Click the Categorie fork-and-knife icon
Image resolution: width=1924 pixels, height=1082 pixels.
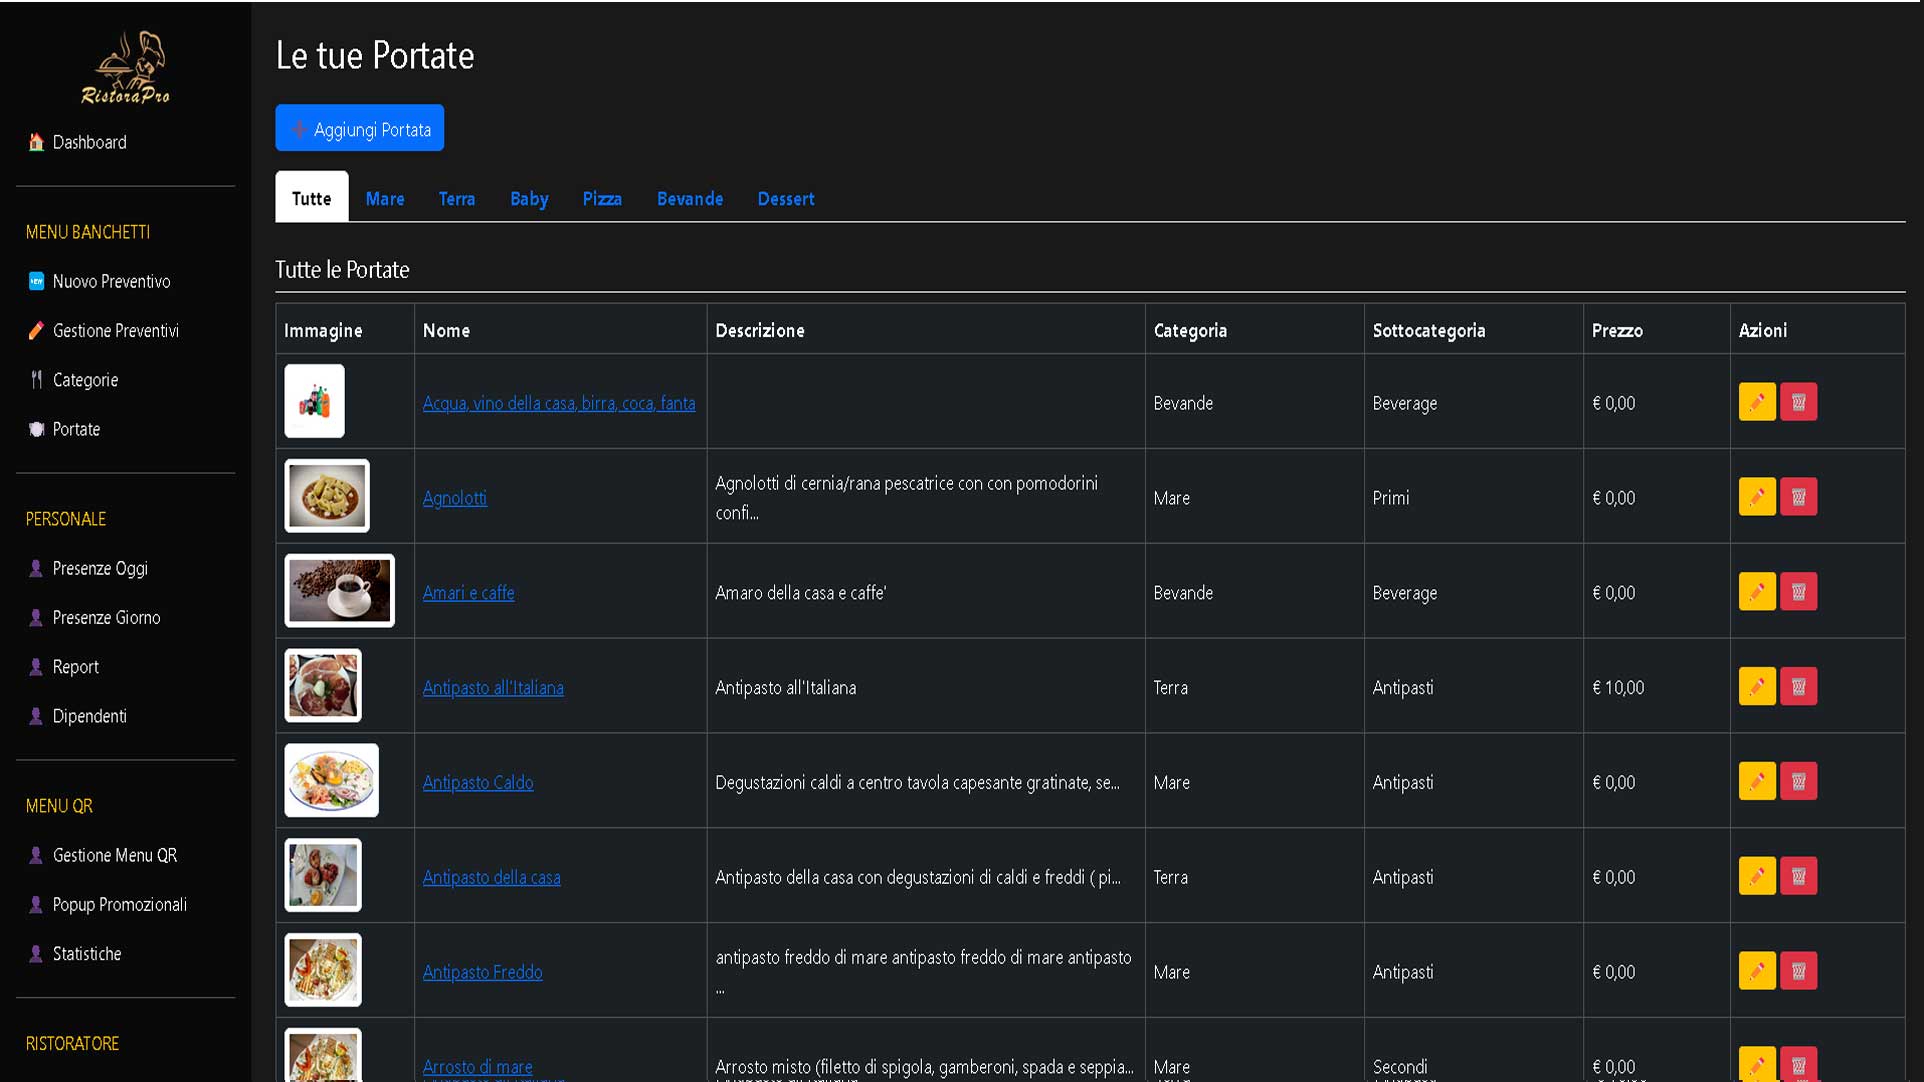(36, 380)
